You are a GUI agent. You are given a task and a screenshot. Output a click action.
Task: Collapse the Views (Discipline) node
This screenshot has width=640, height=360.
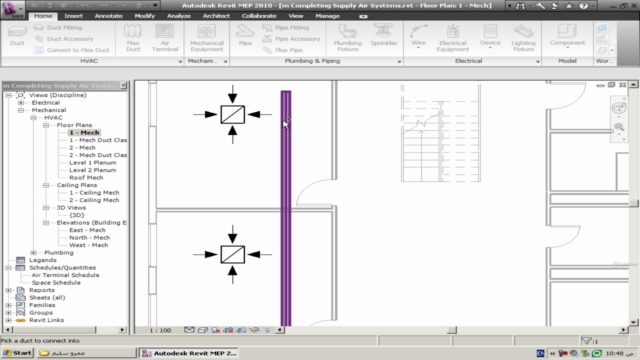tap(8, 95)
